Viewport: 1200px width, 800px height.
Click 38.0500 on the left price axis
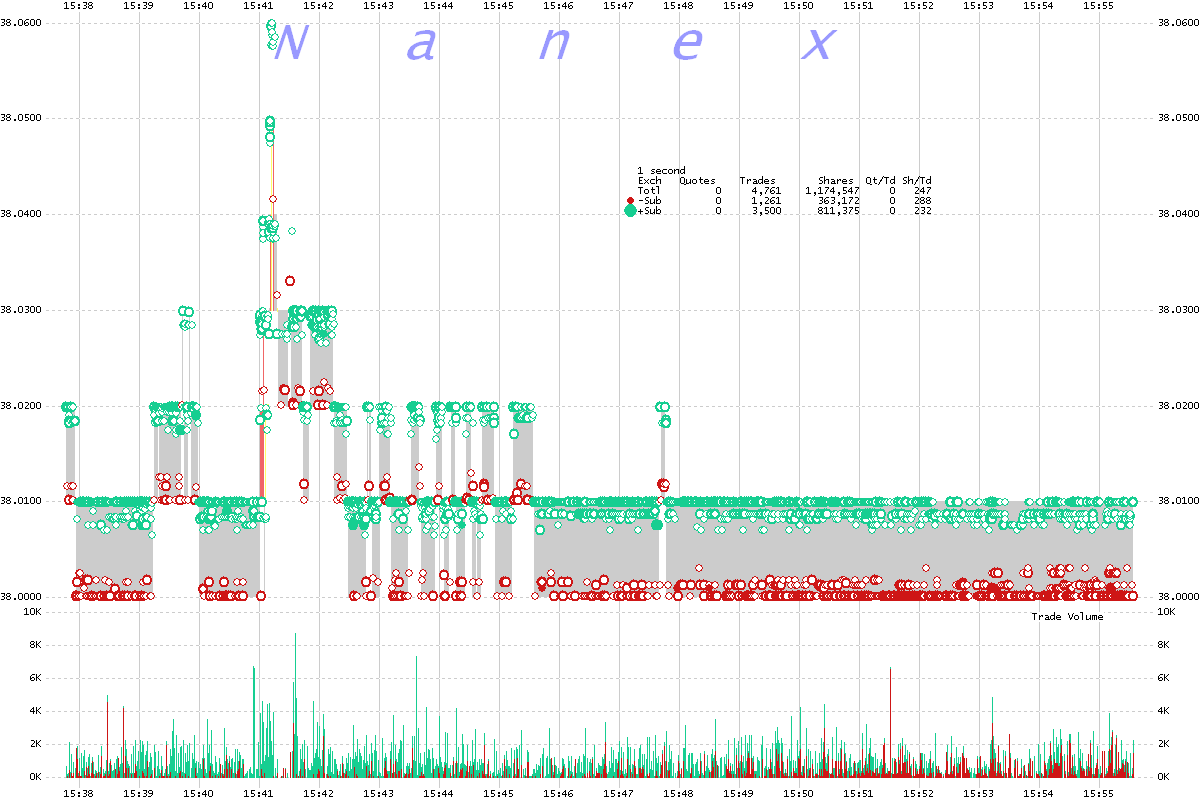tap(22, 119)
